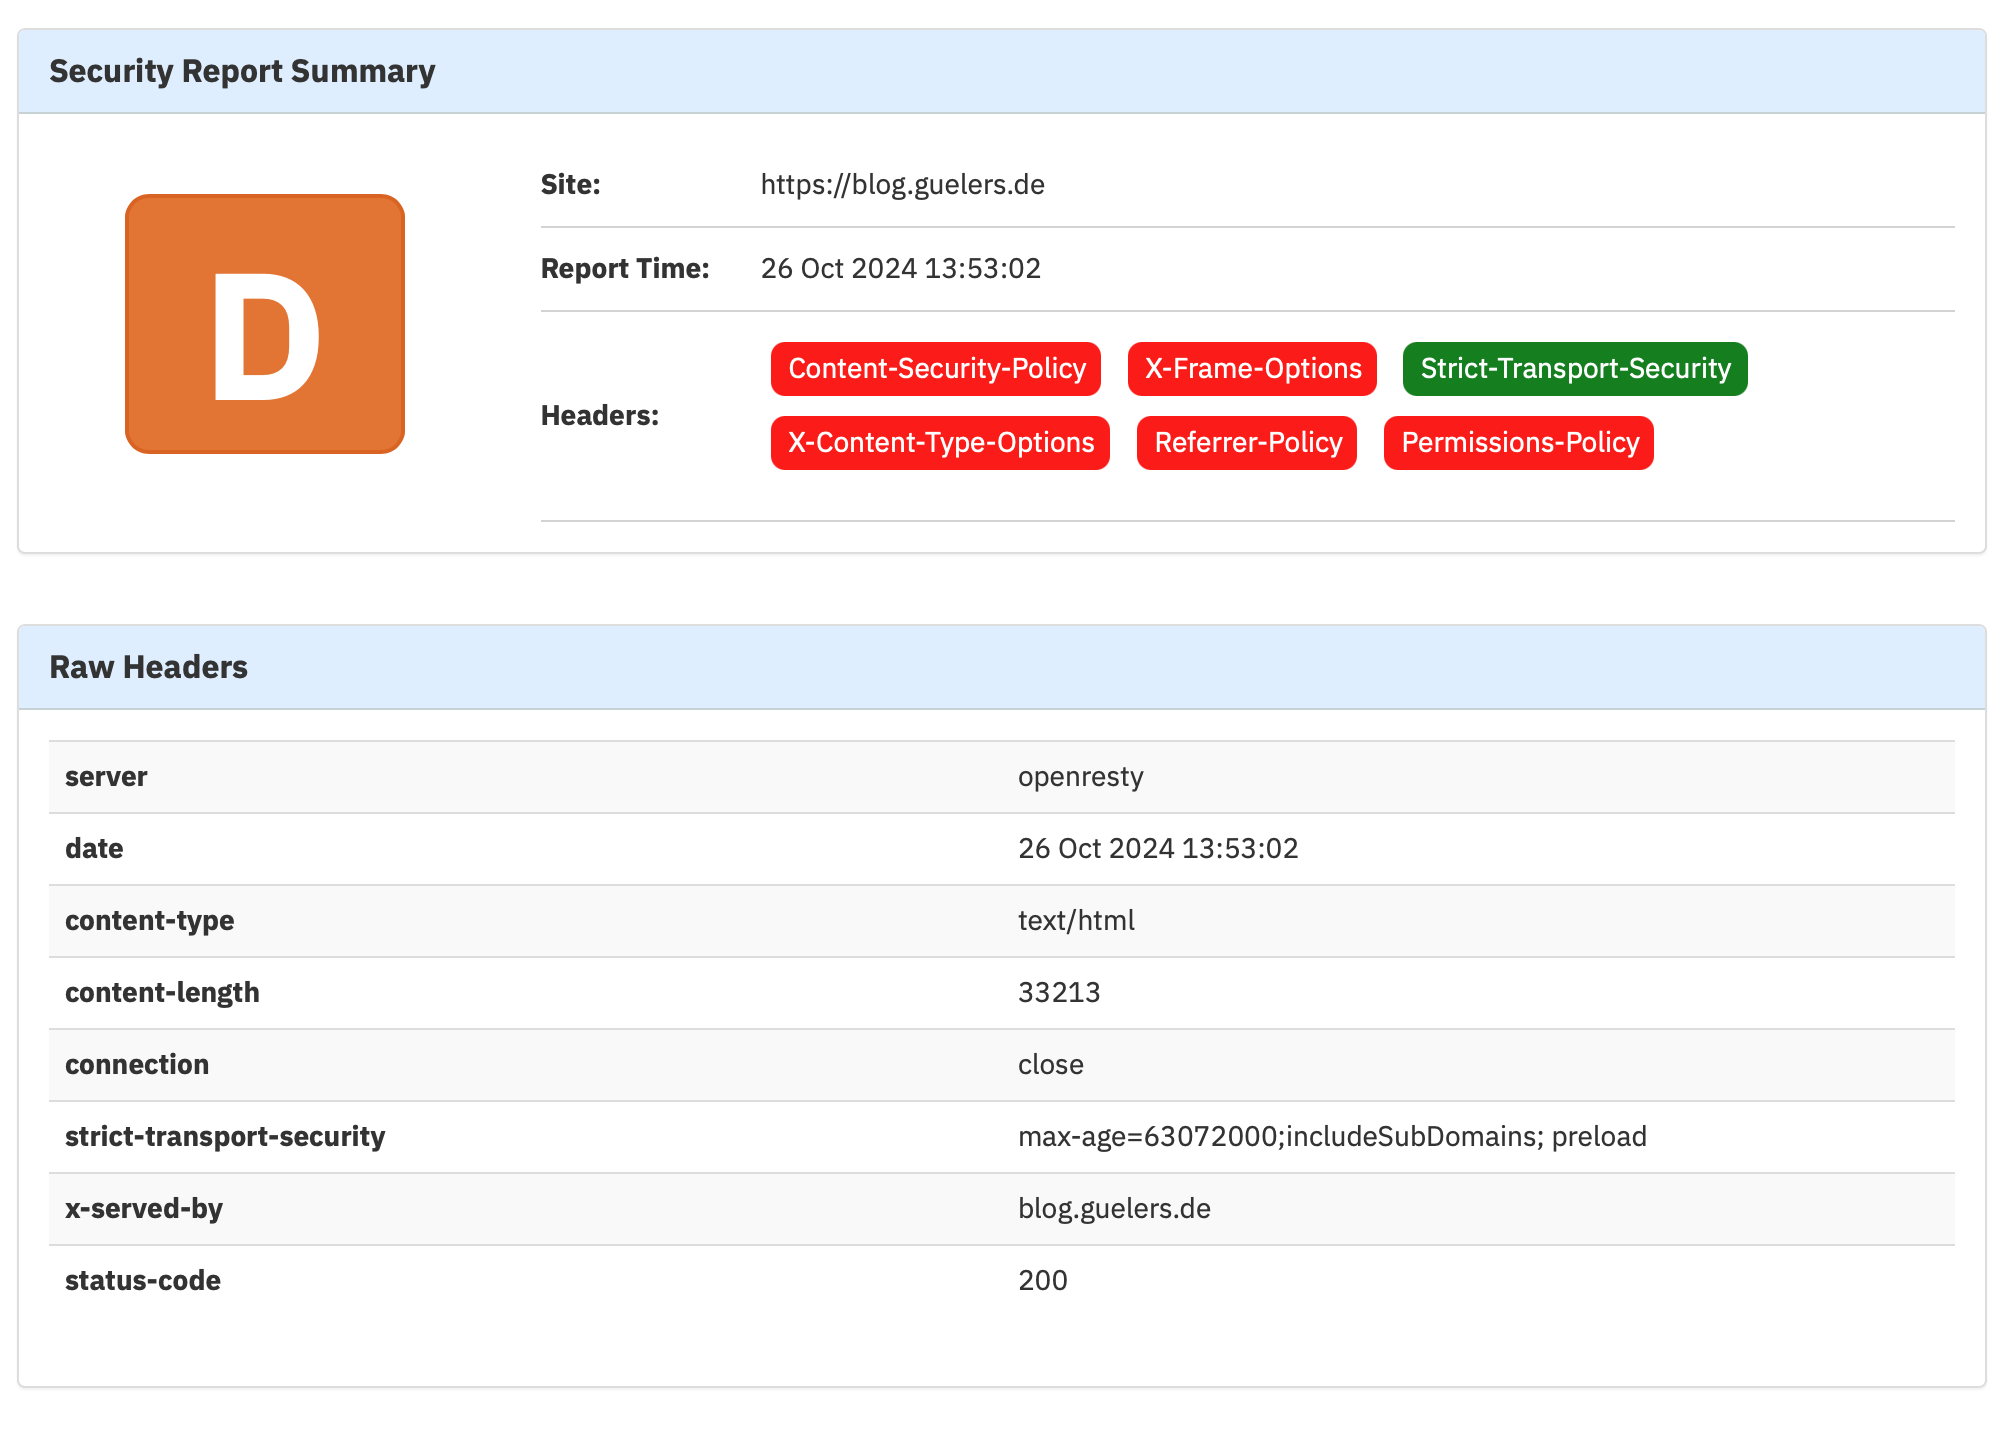Select the 'connection' header name
2010x1444 pixels.
137,1065
